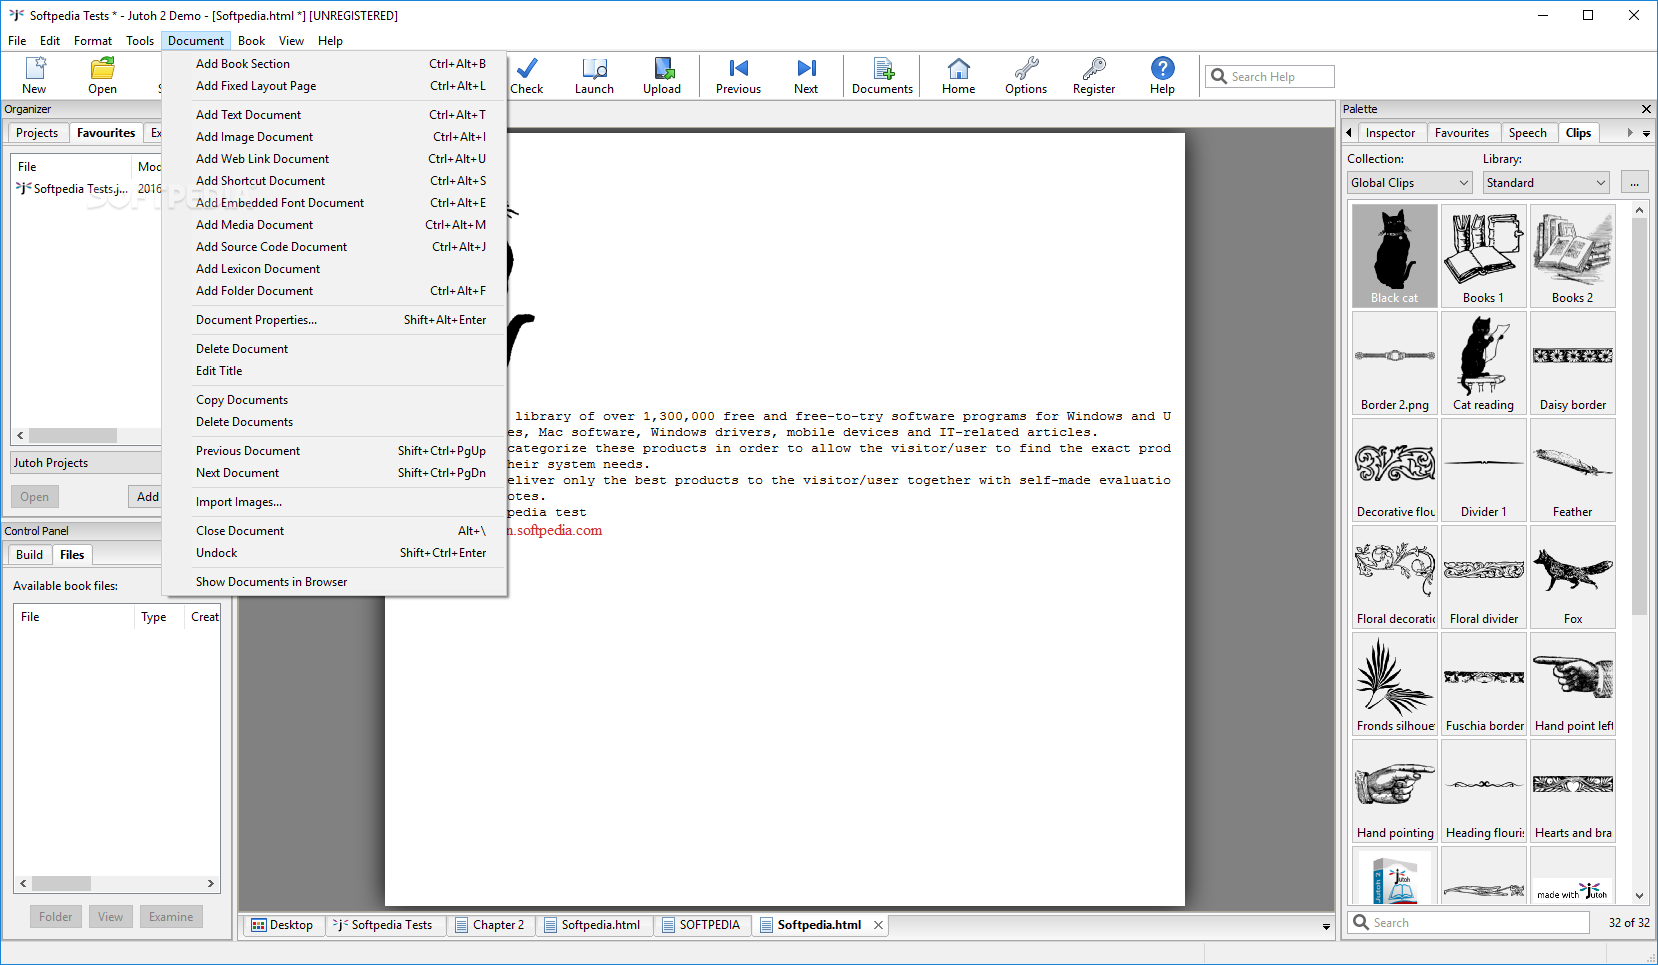
Task: Select the Daisy border clip
Action: click(1573, 363)
